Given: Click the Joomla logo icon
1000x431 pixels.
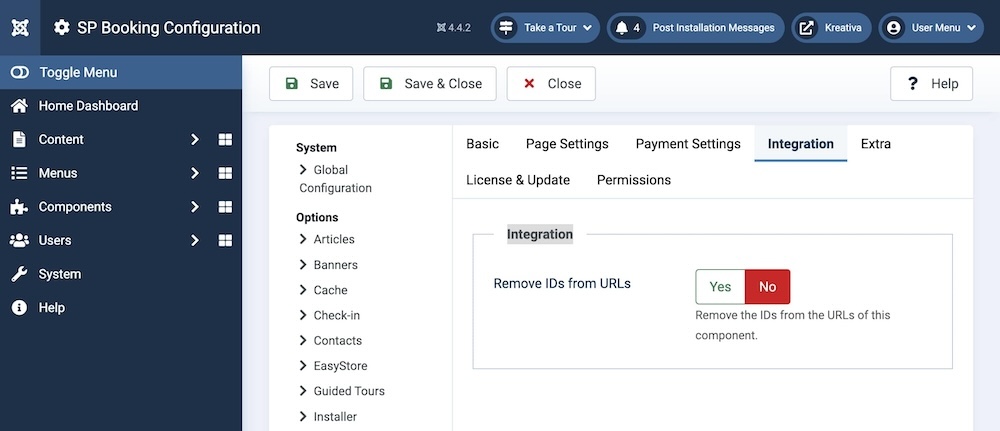Looking at the screenshot, I should (20, 28).
